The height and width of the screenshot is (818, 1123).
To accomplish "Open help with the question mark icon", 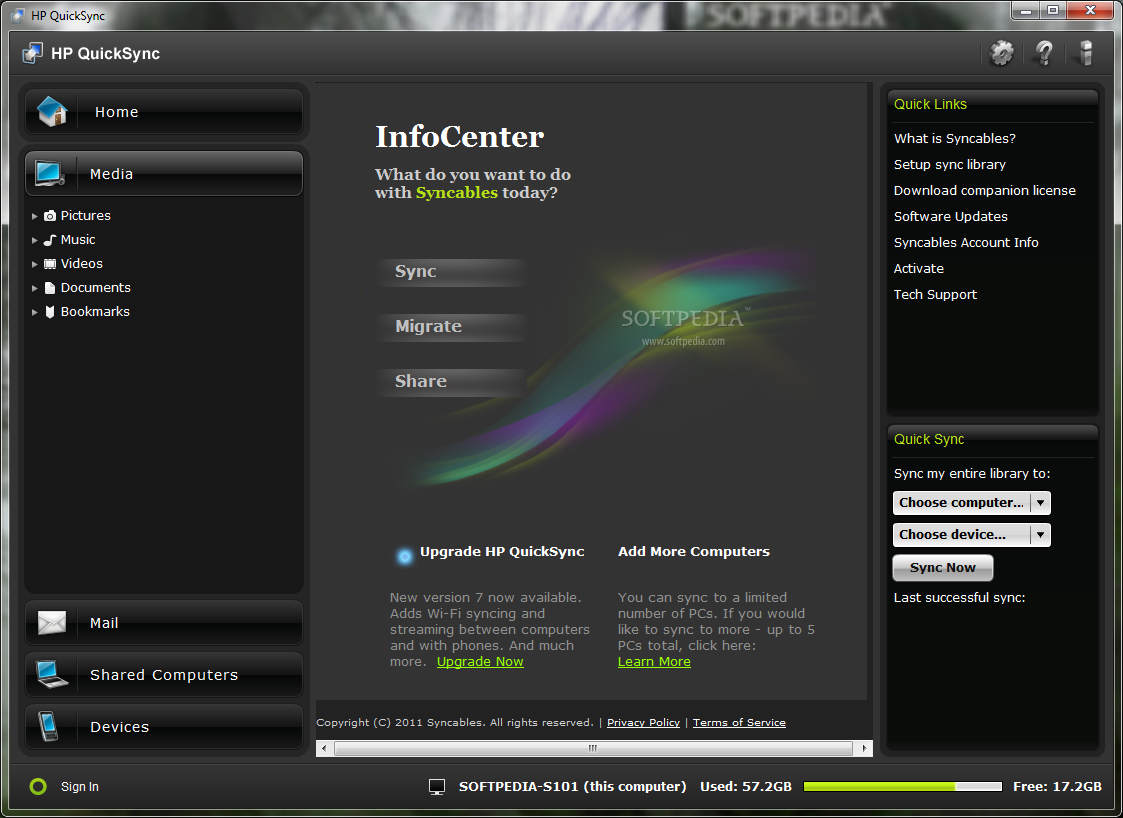I will click(x=1044, y=53).
